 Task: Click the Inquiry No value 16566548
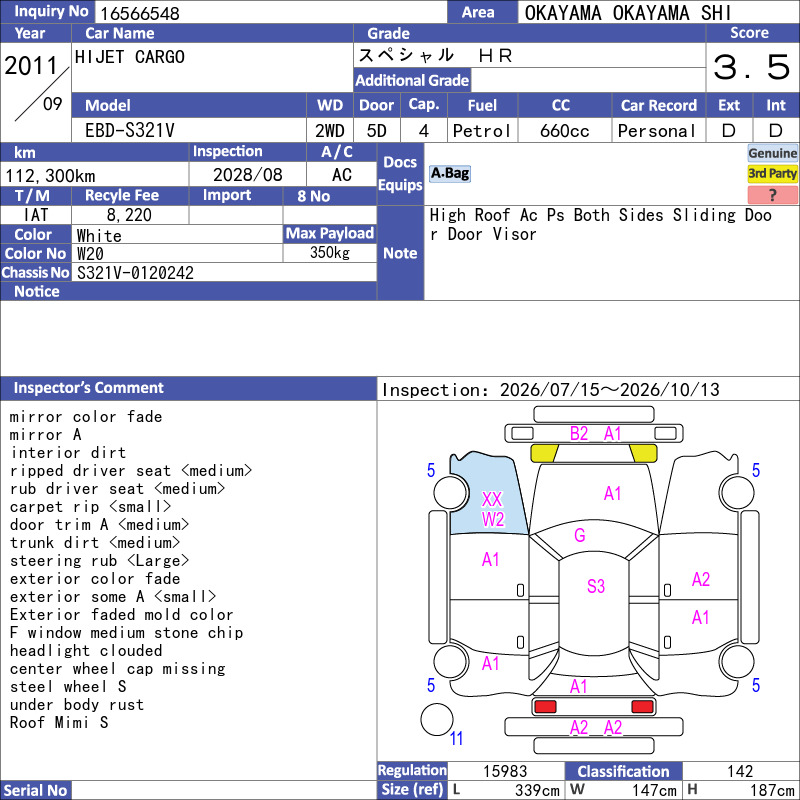coord(140,13)
